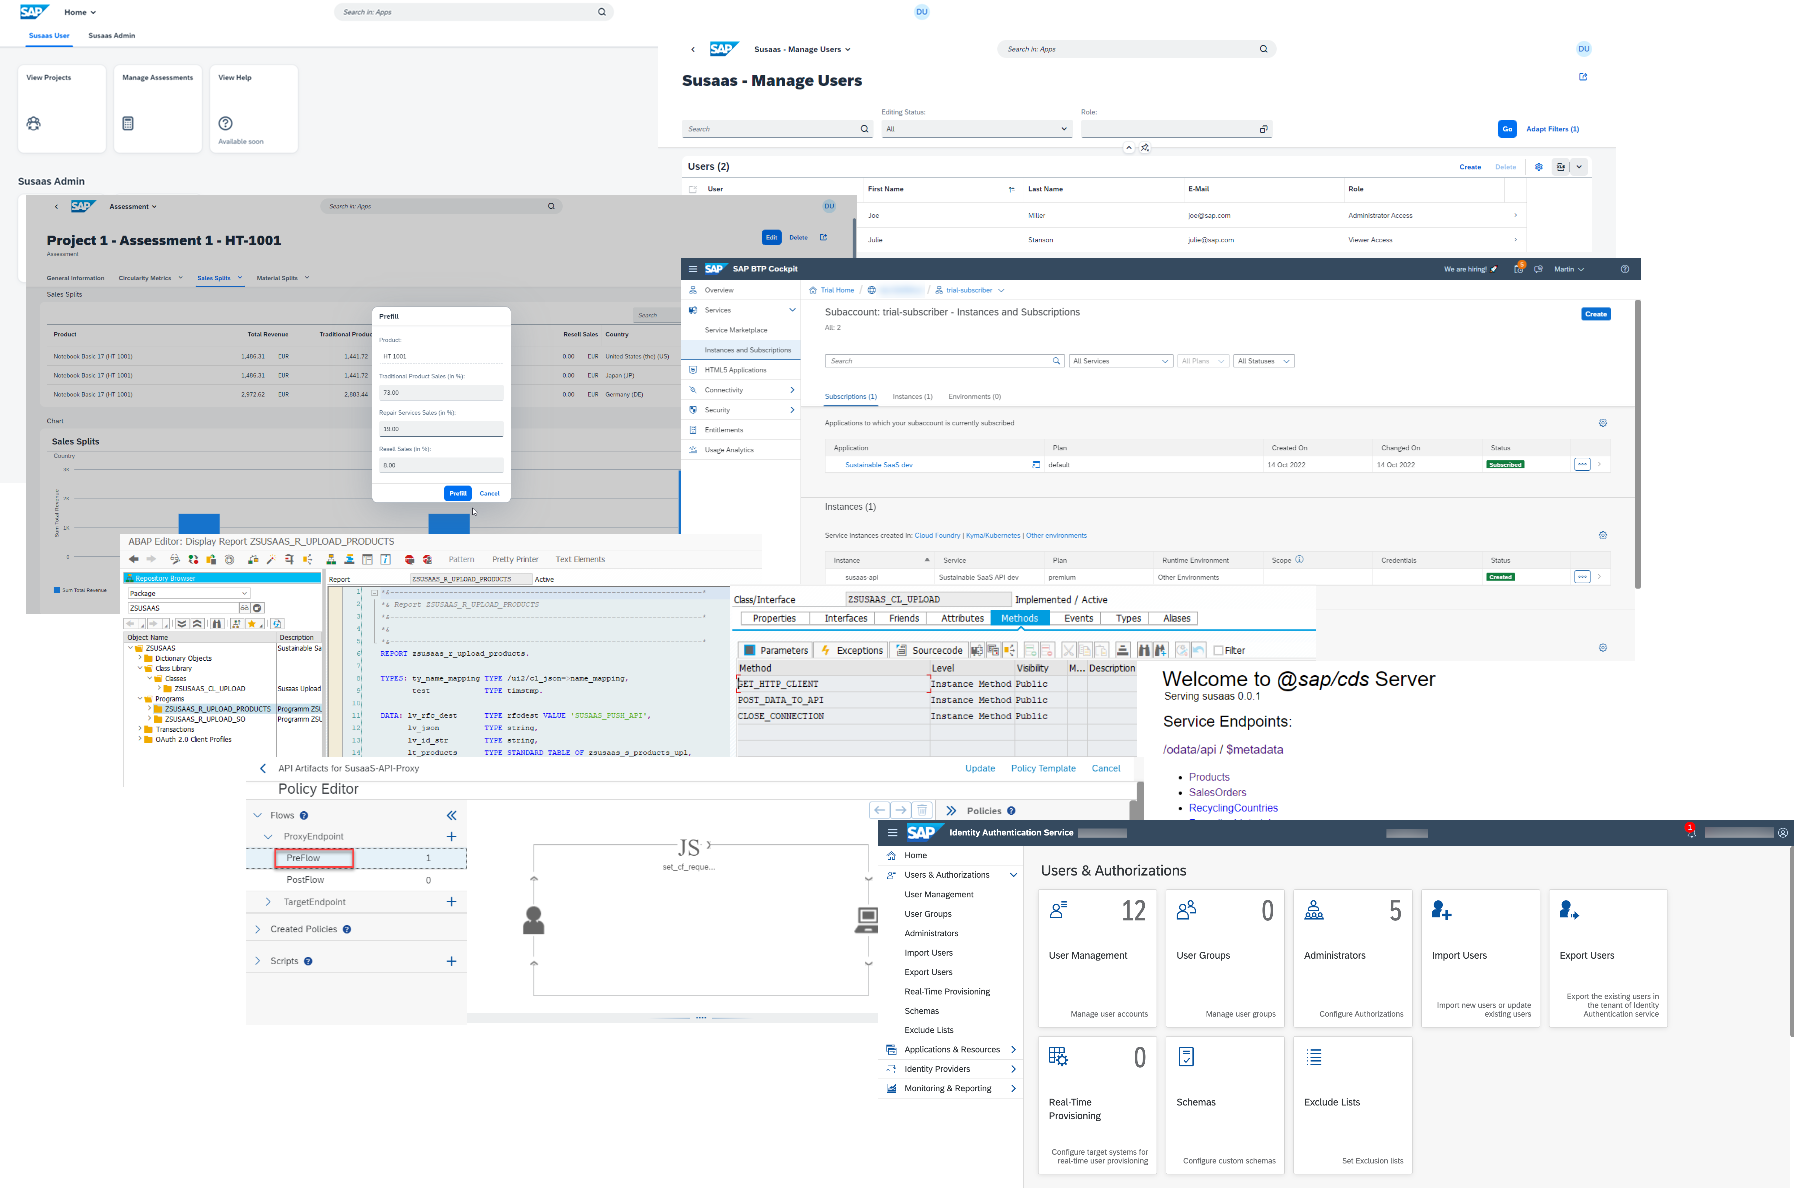This screenshot has width=1794, height=1188.
Task: Click undo arrow icon in Methods toolbar
Action: [1198, 650]
